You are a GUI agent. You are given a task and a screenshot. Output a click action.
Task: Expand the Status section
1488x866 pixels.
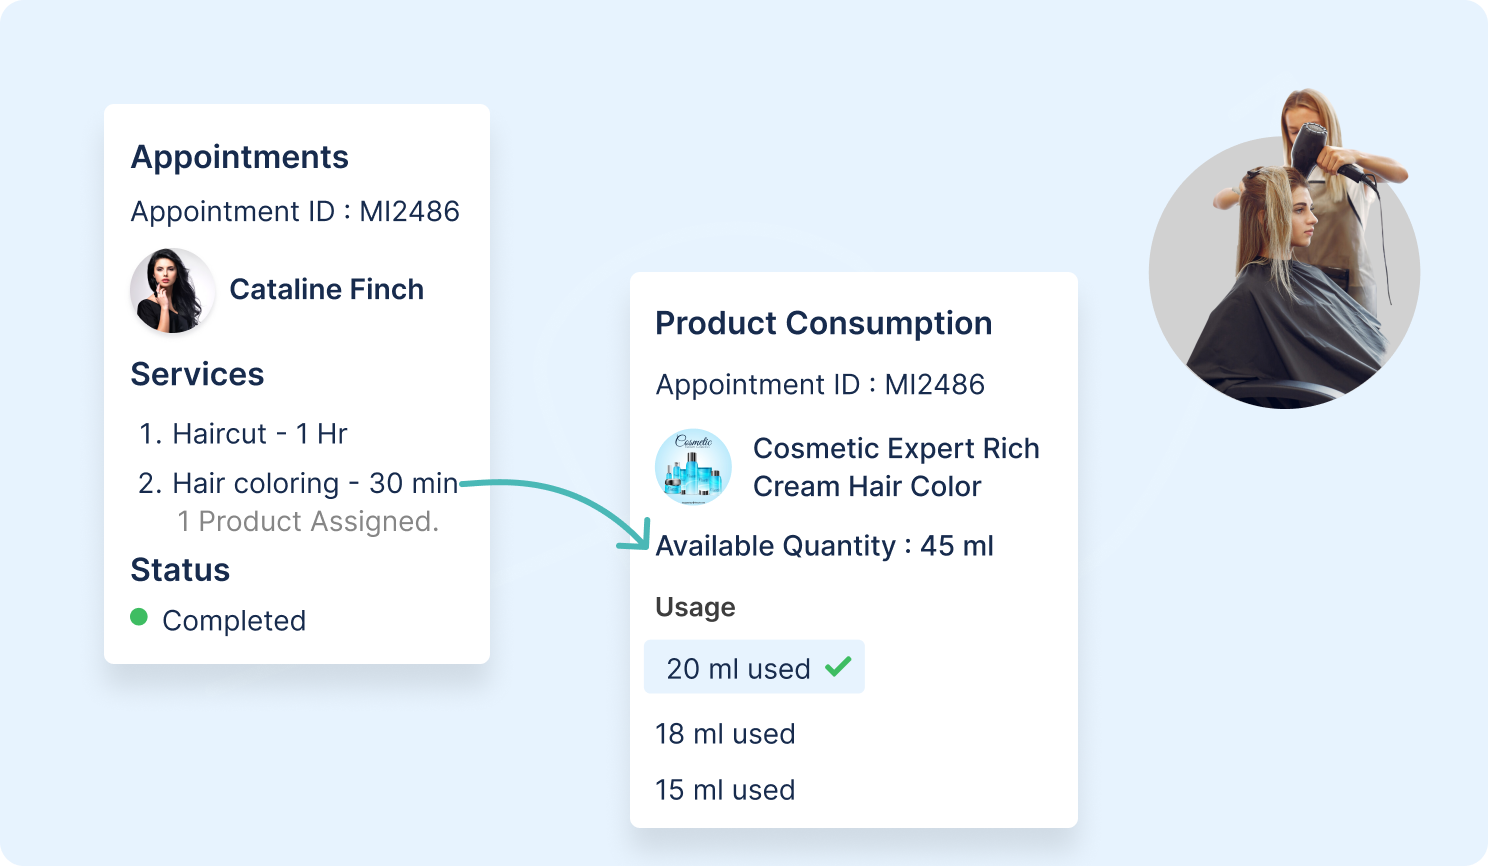click(180, 569)
